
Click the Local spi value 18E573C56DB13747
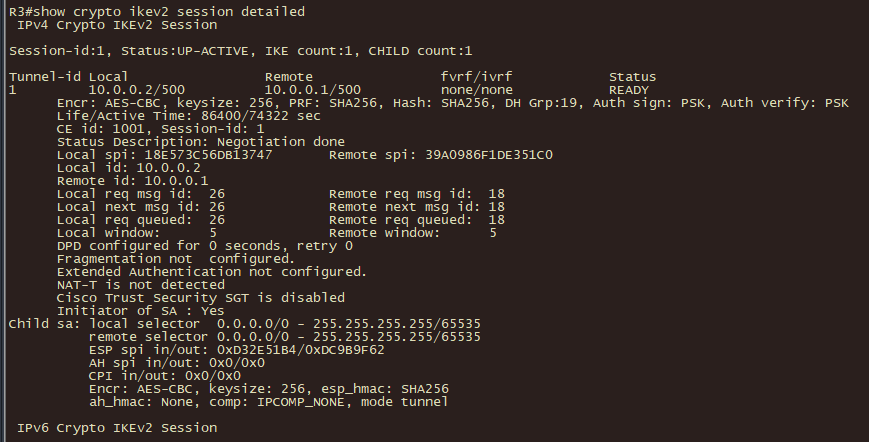pos(208,155)
